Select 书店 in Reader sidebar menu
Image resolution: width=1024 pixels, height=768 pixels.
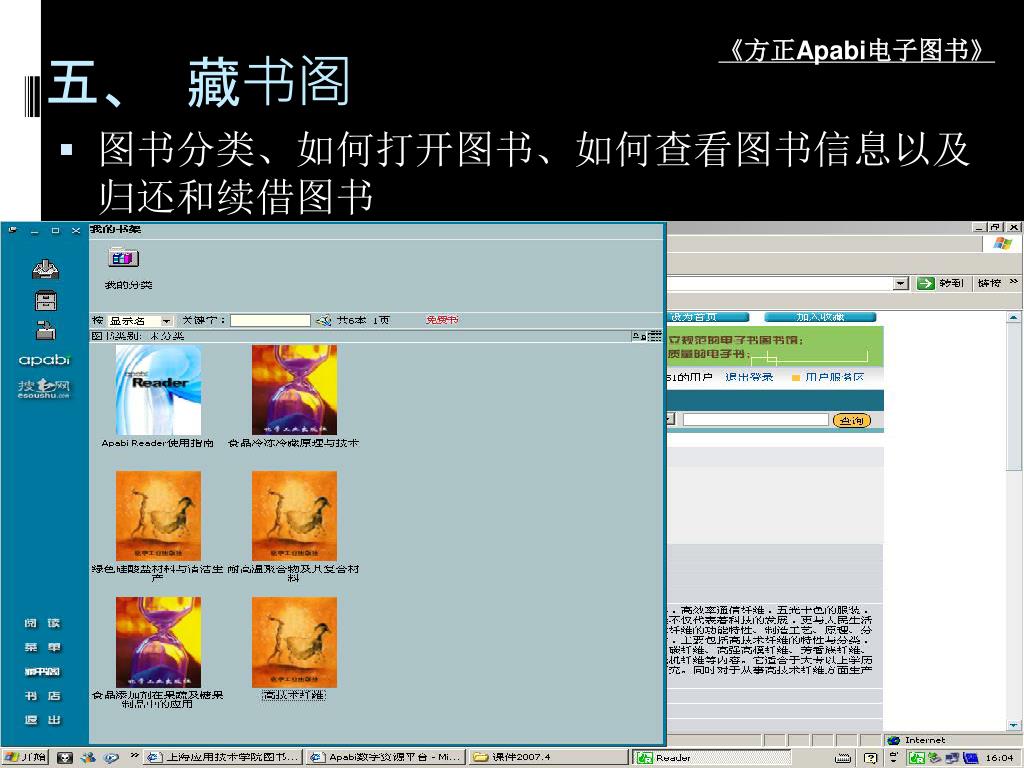(x=42, y=696)
